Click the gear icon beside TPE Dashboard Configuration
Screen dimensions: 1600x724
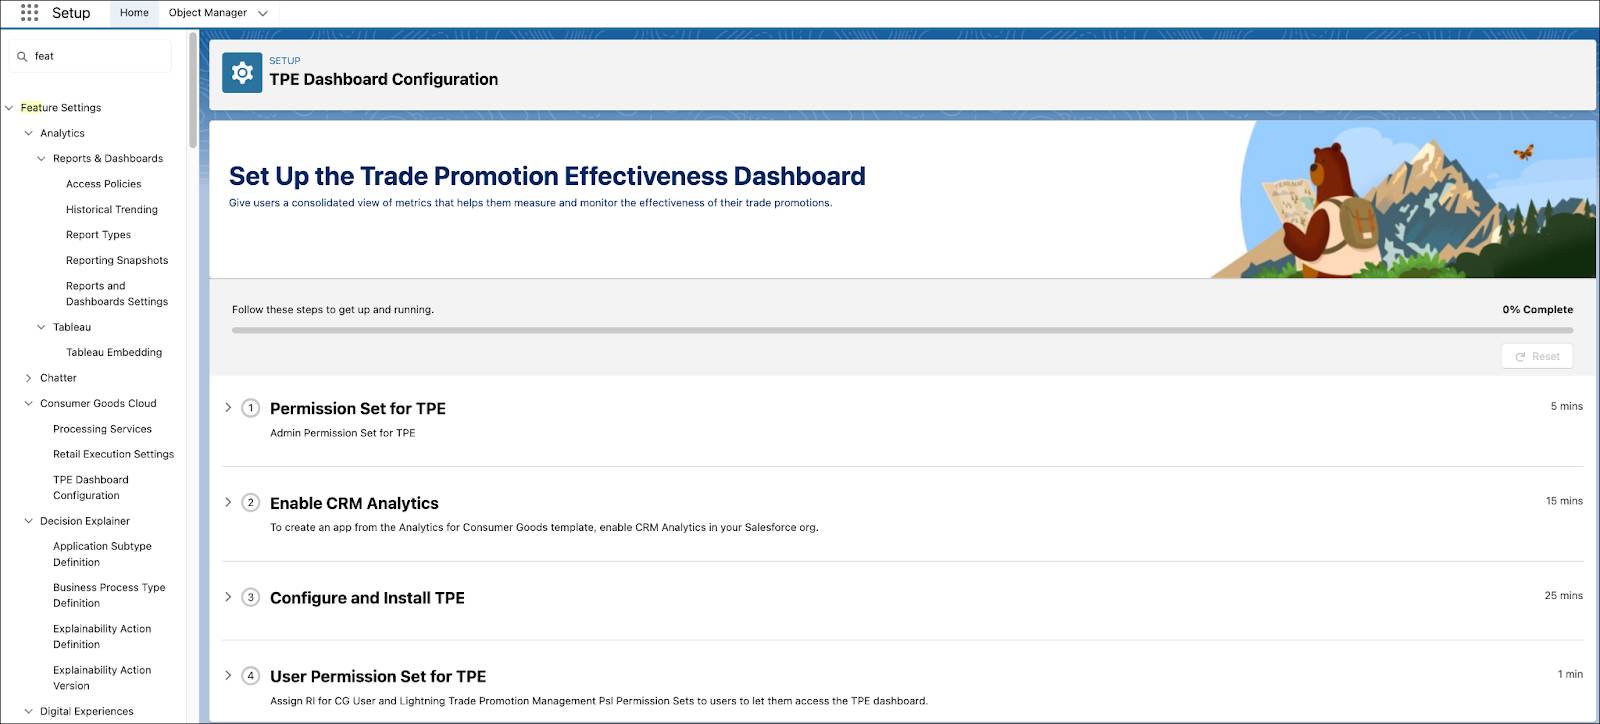click(242, 73)
